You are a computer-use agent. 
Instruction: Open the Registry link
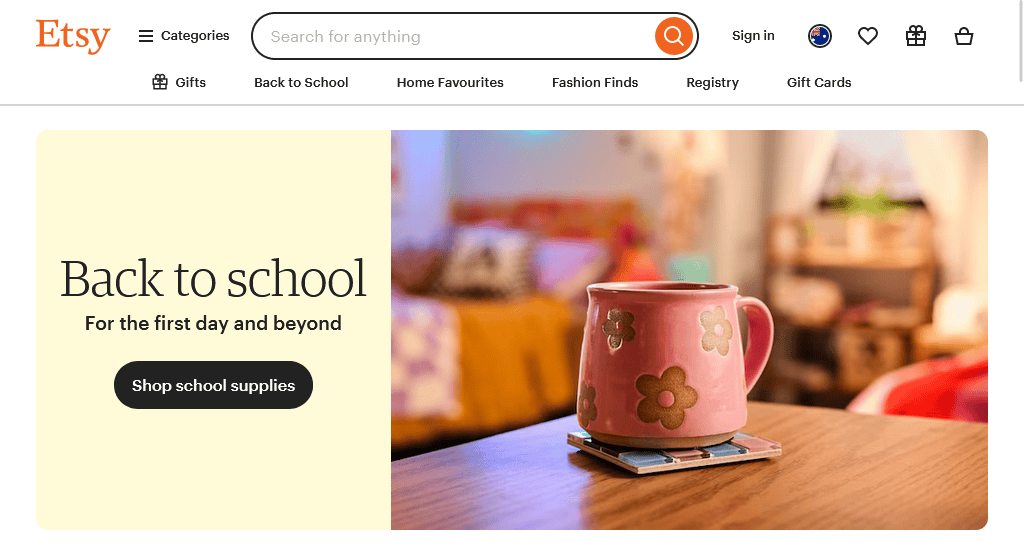point(712,82)
